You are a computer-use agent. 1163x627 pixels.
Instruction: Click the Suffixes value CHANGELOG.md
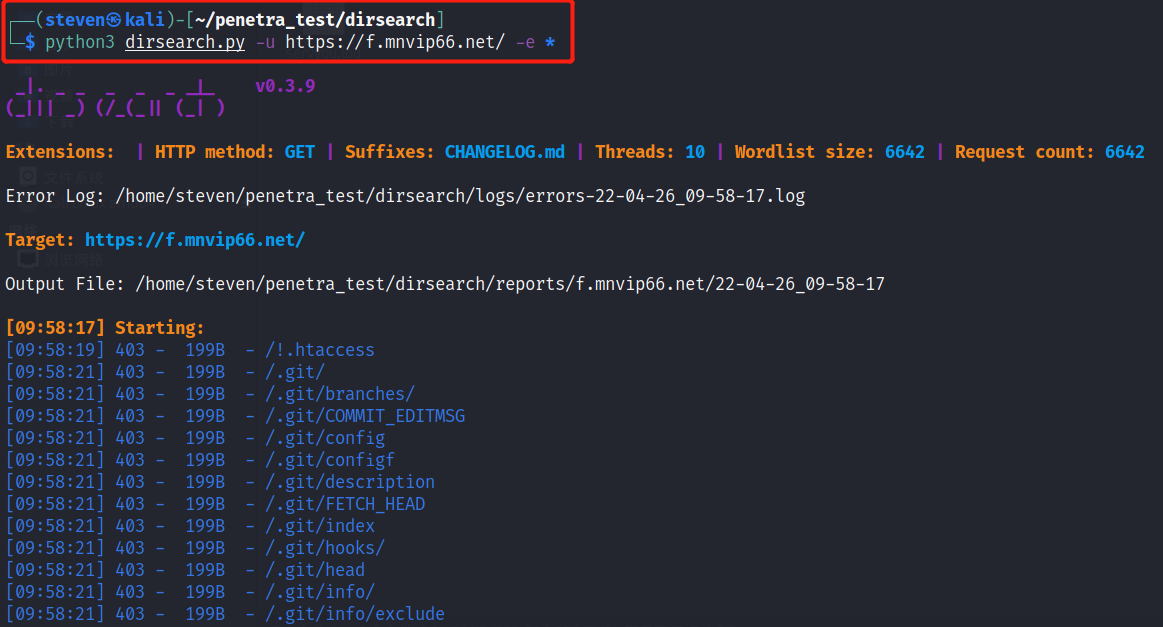[504, 152]
